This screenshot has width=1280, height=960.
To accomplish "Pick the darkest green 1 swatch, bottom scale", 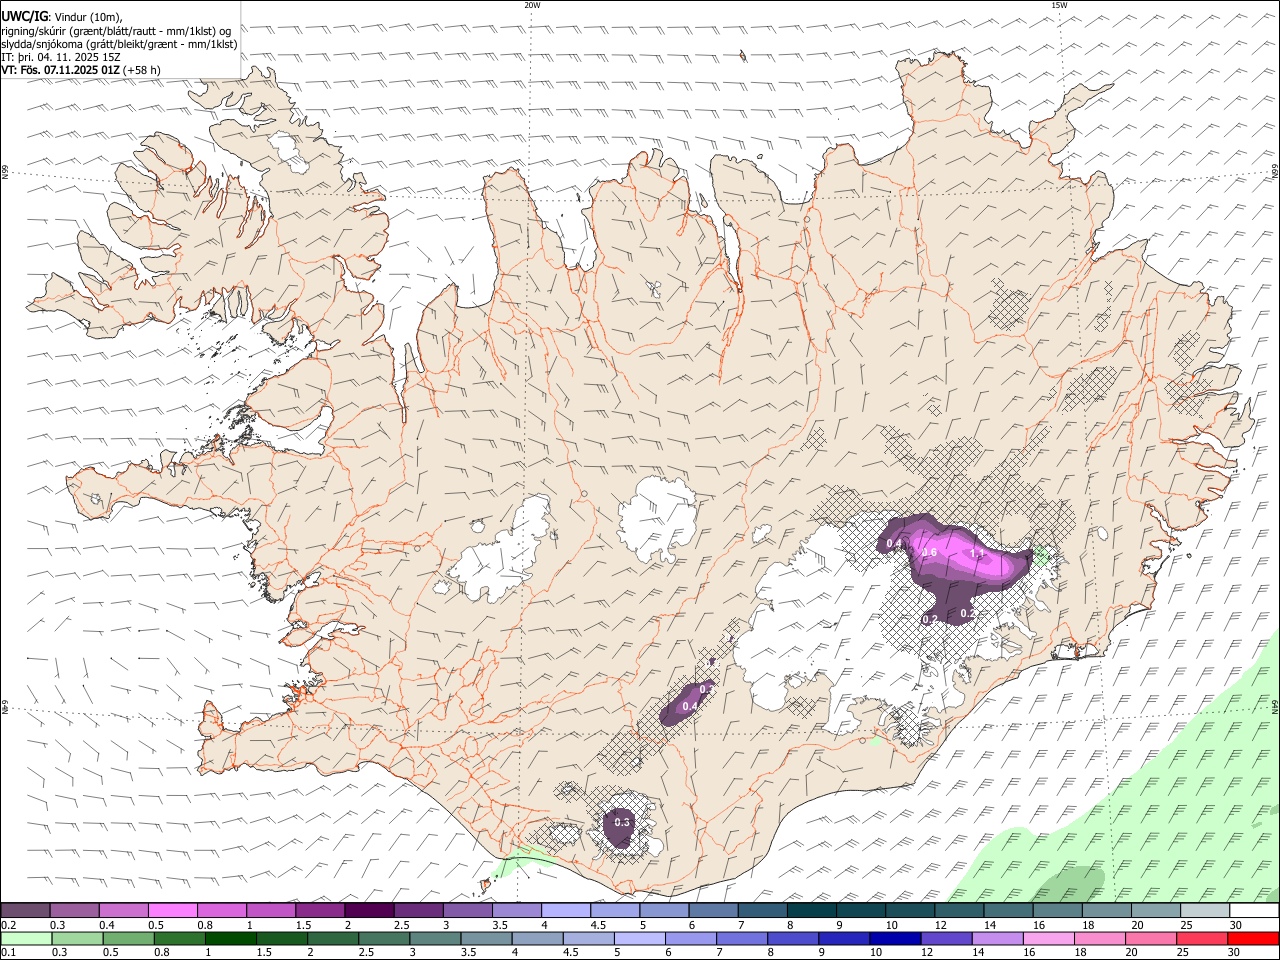I will (230, 939).
